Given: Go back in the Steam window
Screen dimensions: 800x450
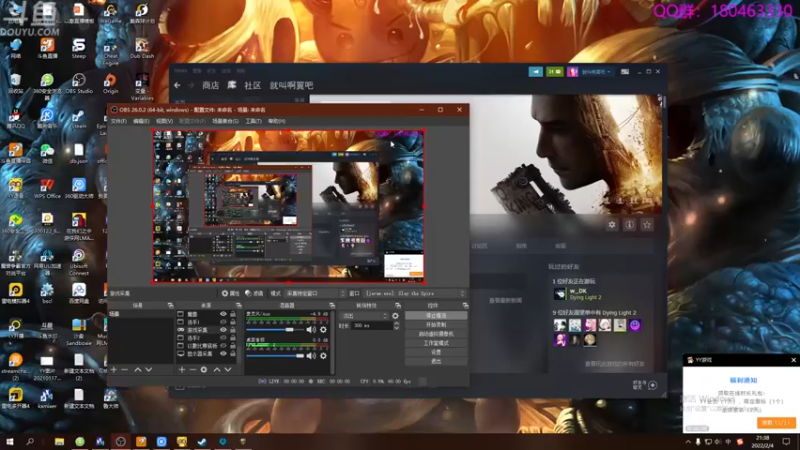Looking at the screenshot, I should click(x=177, y=85).
